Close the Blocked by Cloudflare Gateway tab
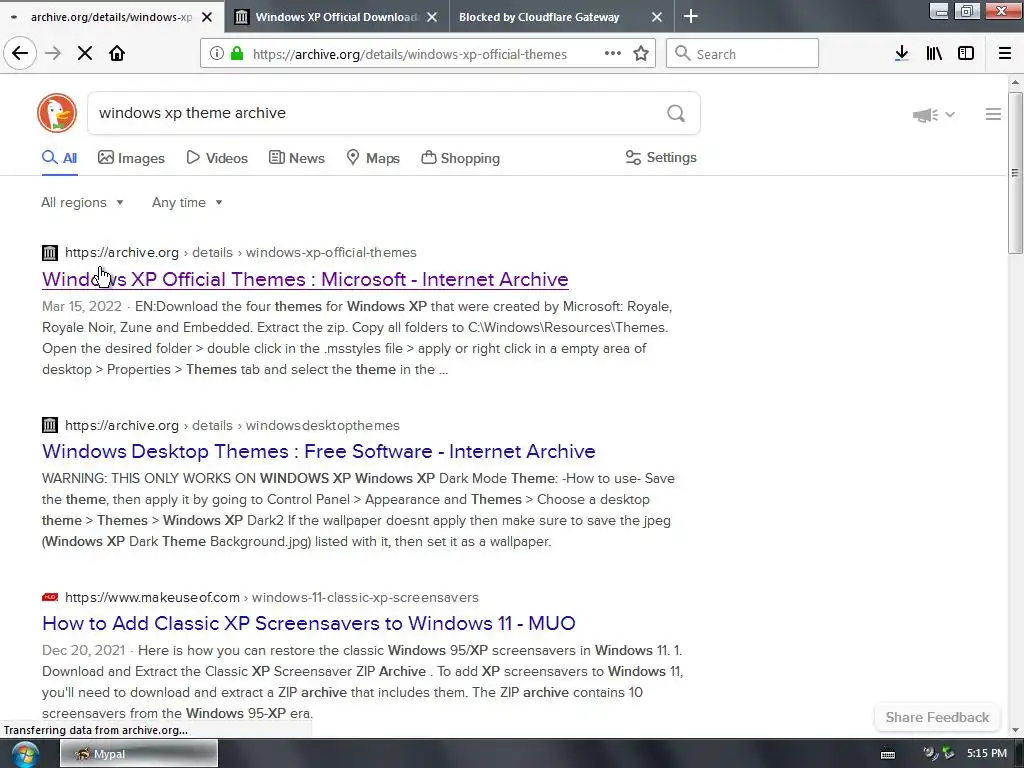 (657, 17)
